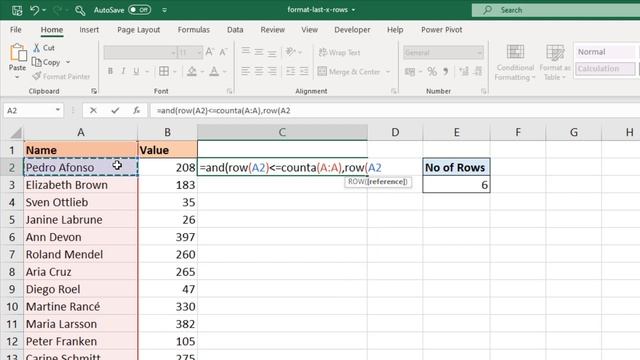Viewport: 640px width, 360px height.
Task: Click the Orientation icon
Action: click(290, 51)
